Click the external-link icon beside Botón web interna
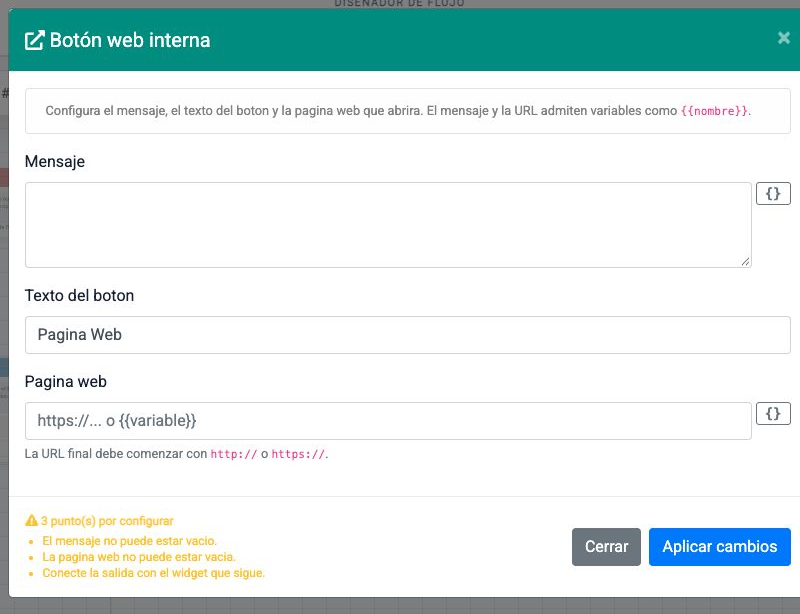Screen dimensions: 800x614 tap(35, 40)
